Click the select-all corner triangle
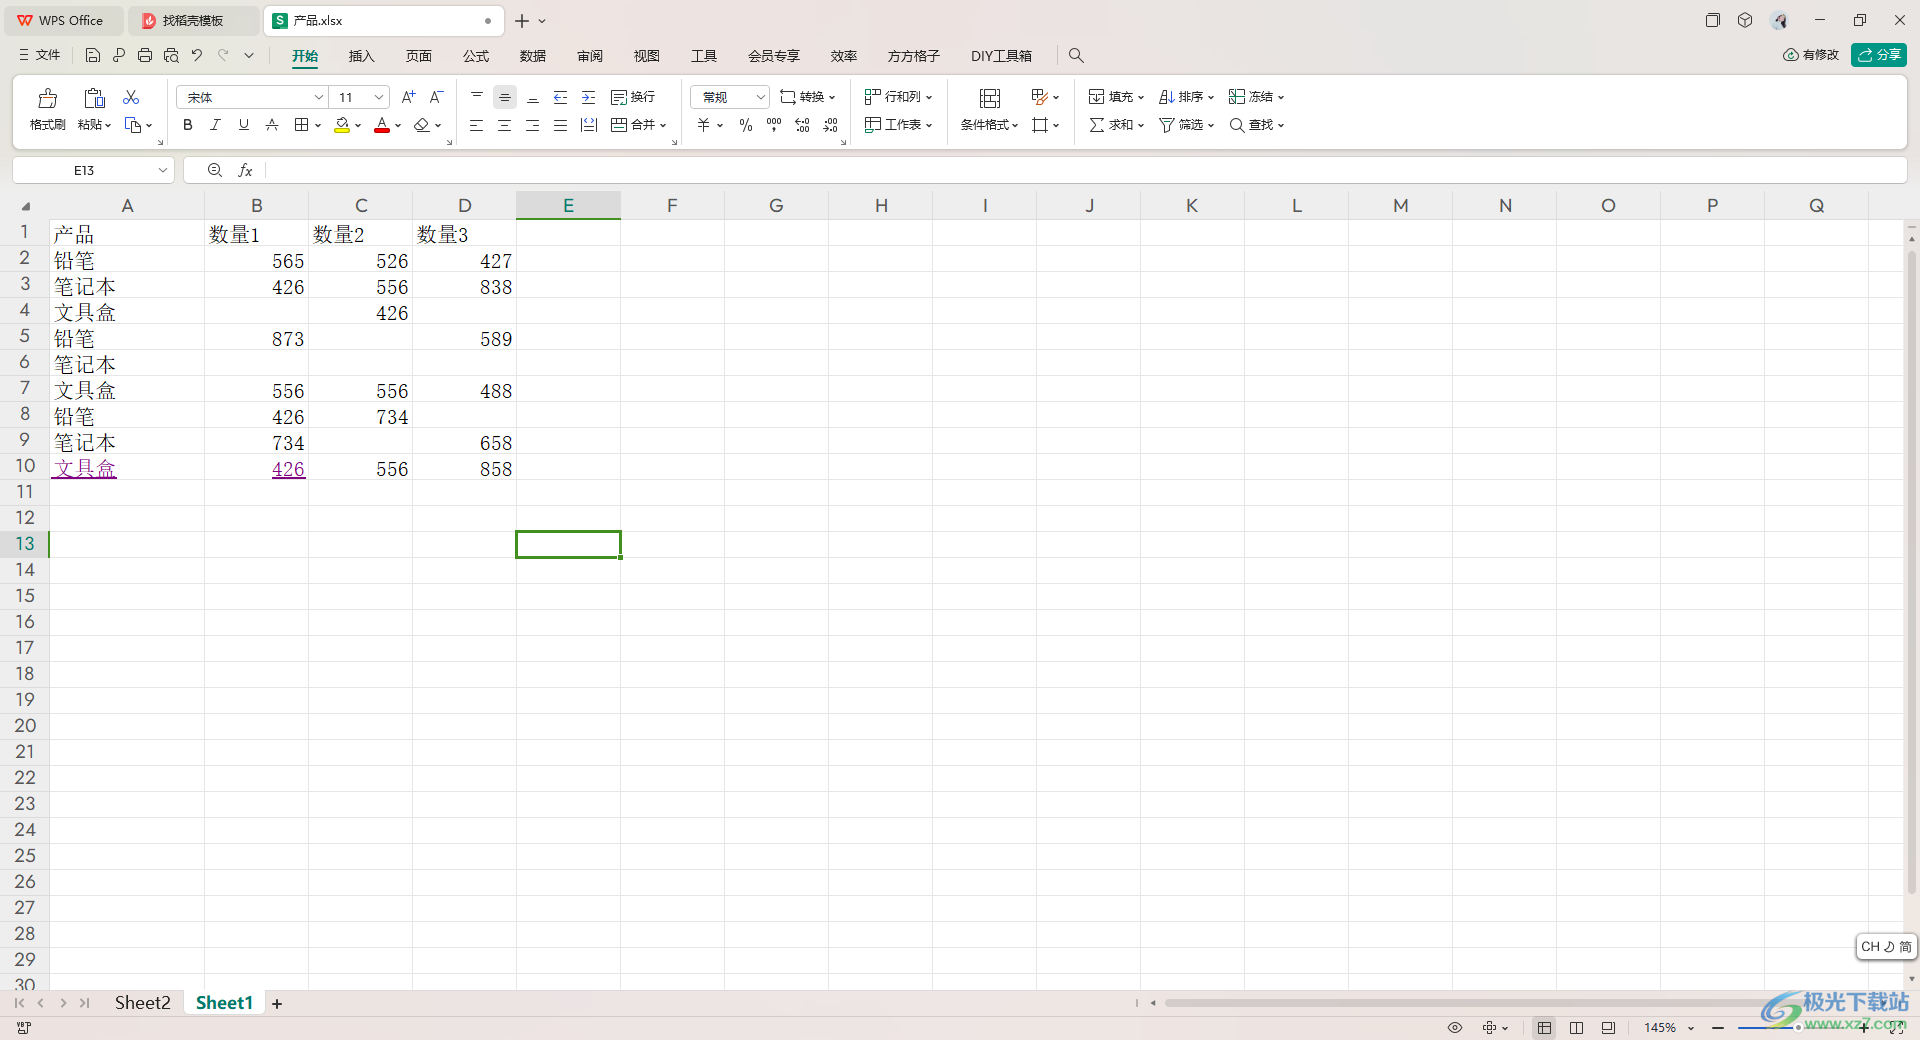The image size is (1920, 1040). (x=26, y=207)
